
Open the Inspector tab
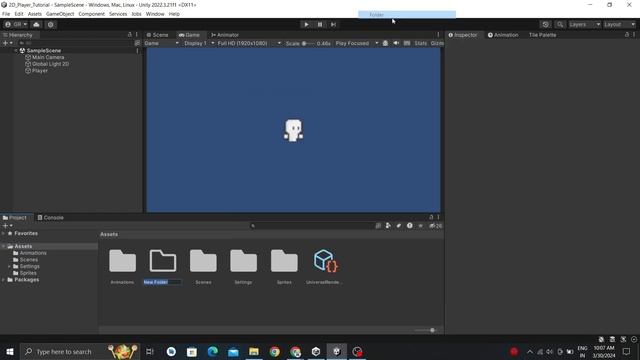coord(463,35)
